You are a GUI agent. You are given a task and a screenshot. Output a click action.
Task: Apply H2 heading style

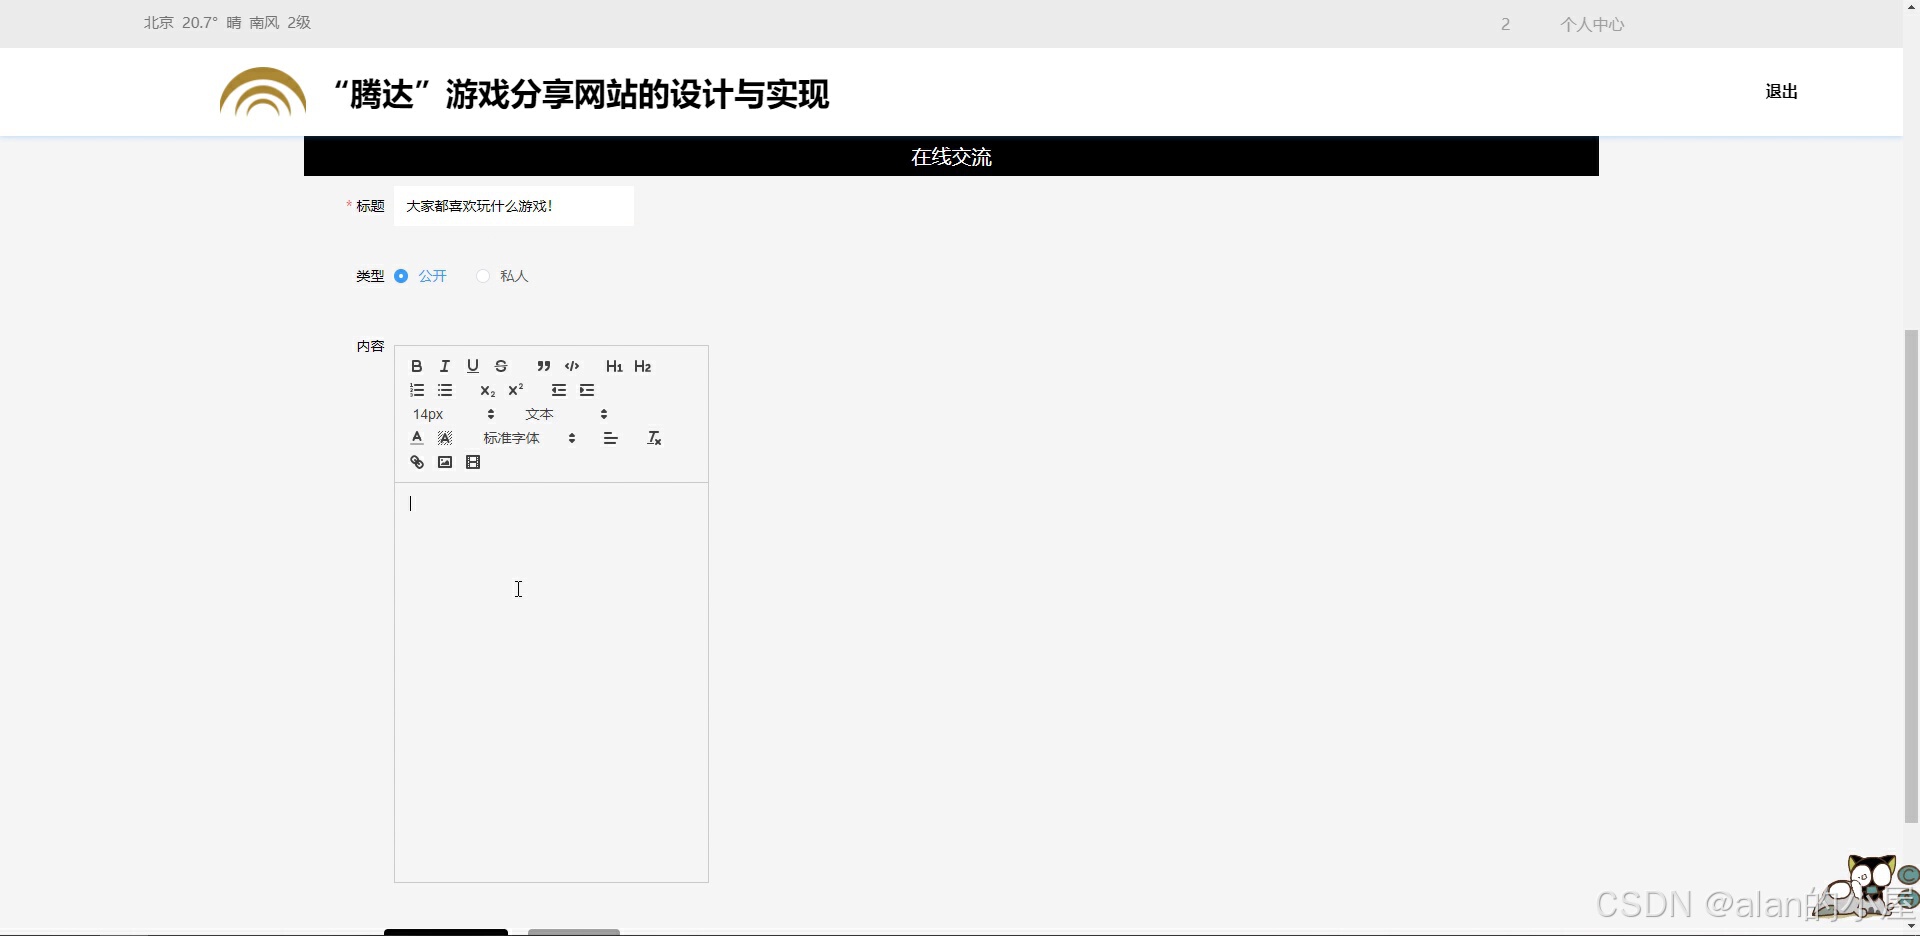(x=643, y=366)
